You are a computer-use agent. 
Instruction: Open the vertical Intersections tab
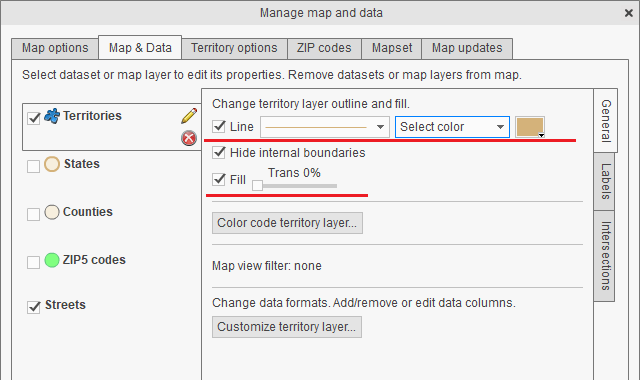pyautogui.click(x=605, y=256)
